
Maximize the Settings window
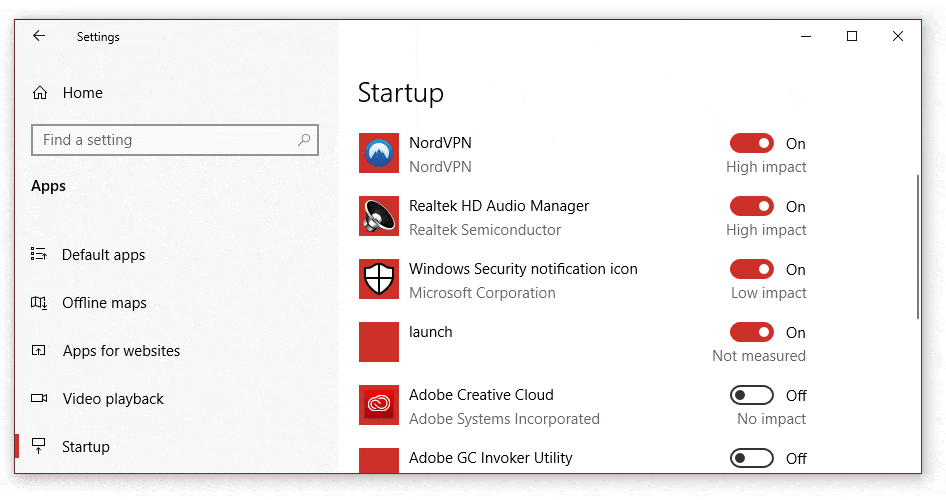pos(852,36)
